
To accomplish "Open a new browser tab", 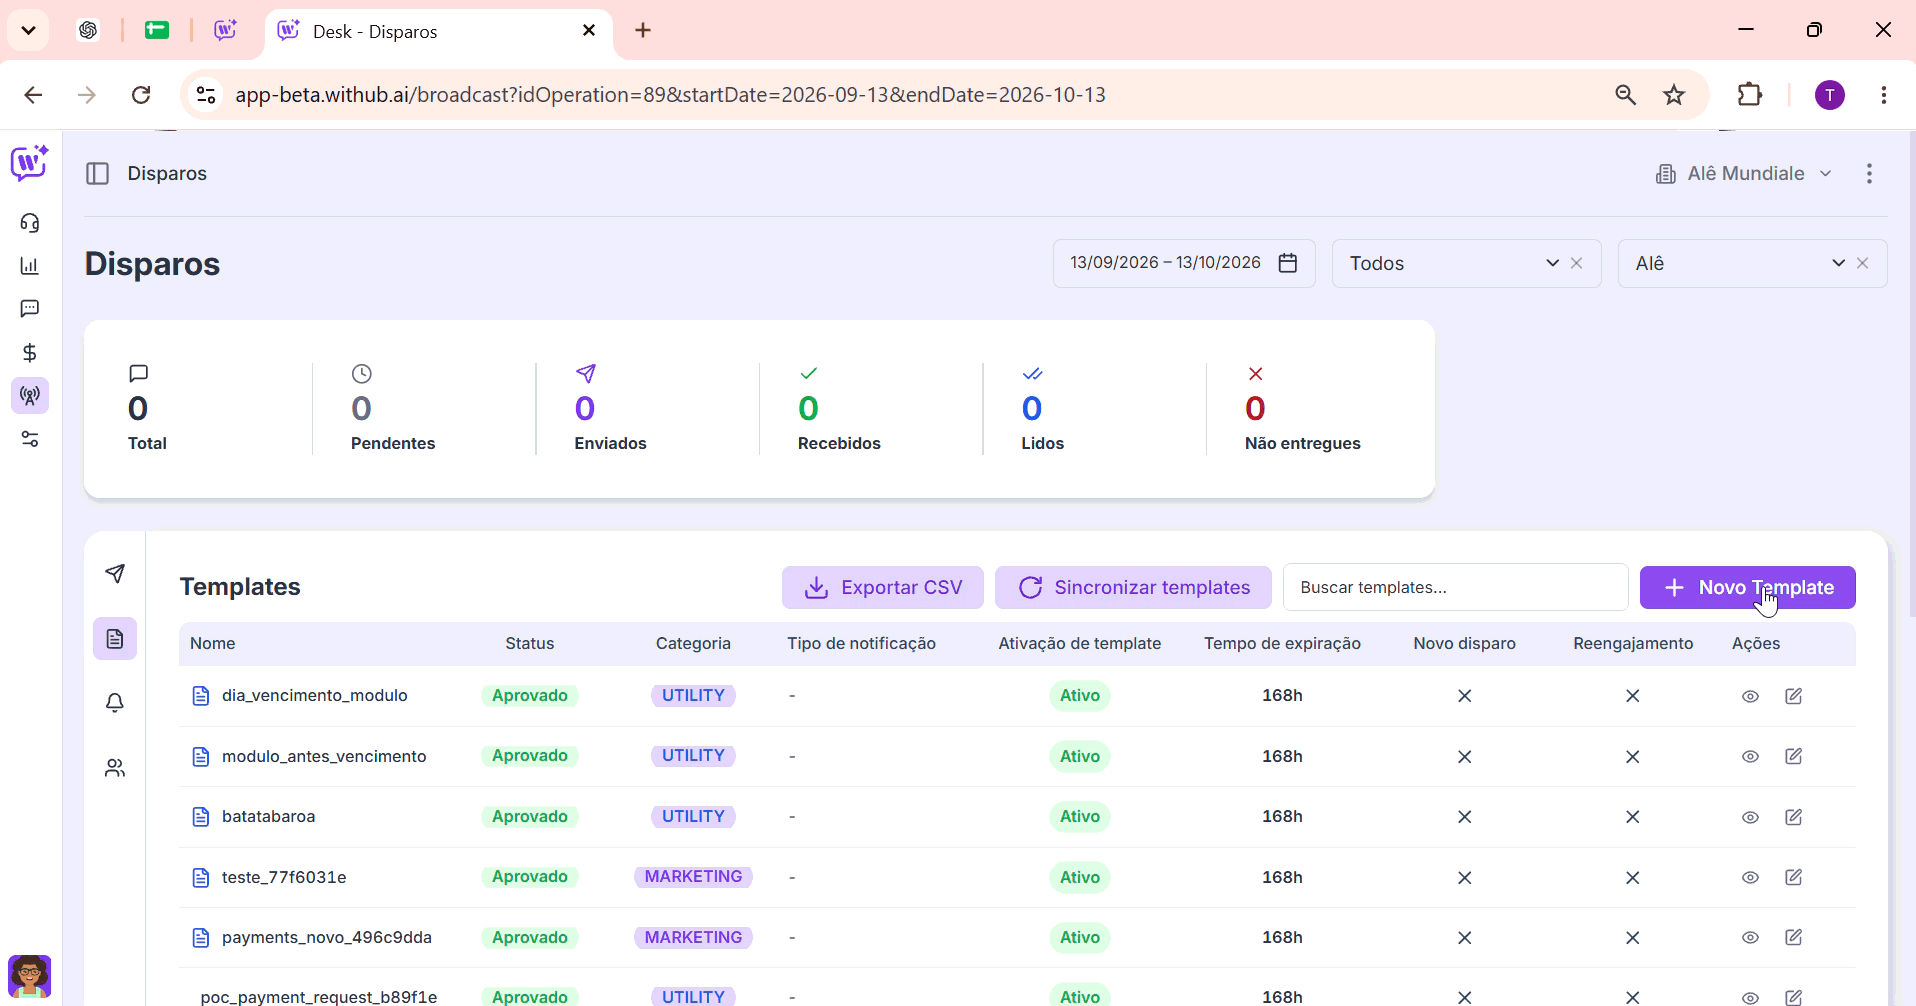I will (x=643, y=31).
